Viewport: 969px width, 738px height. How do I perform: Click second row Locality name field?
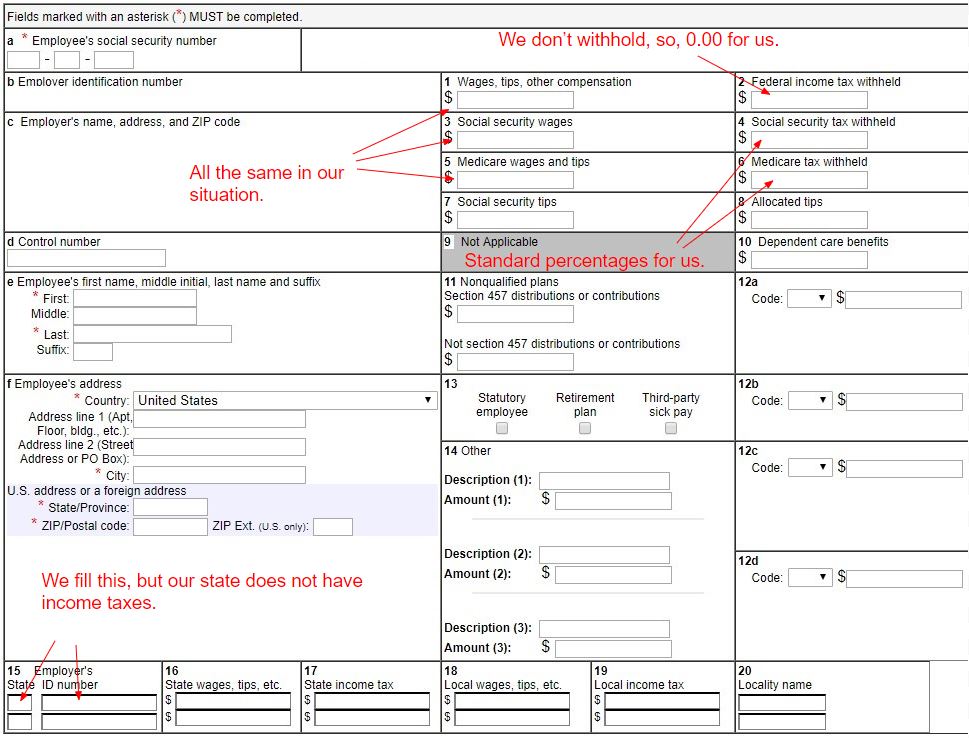click(x=782, y=721)
